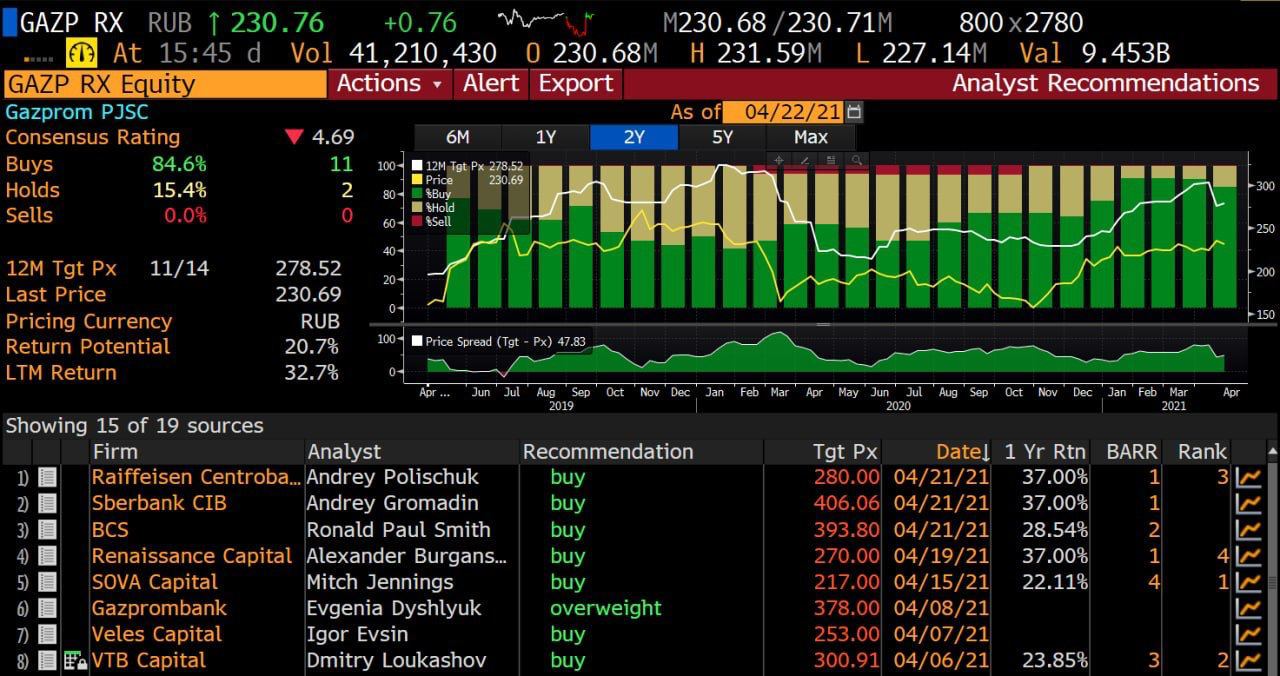Click locked spreadsheet icon in VTB Capital row
This screenshot has width=1280, height=676.
(x=75, y=660)
